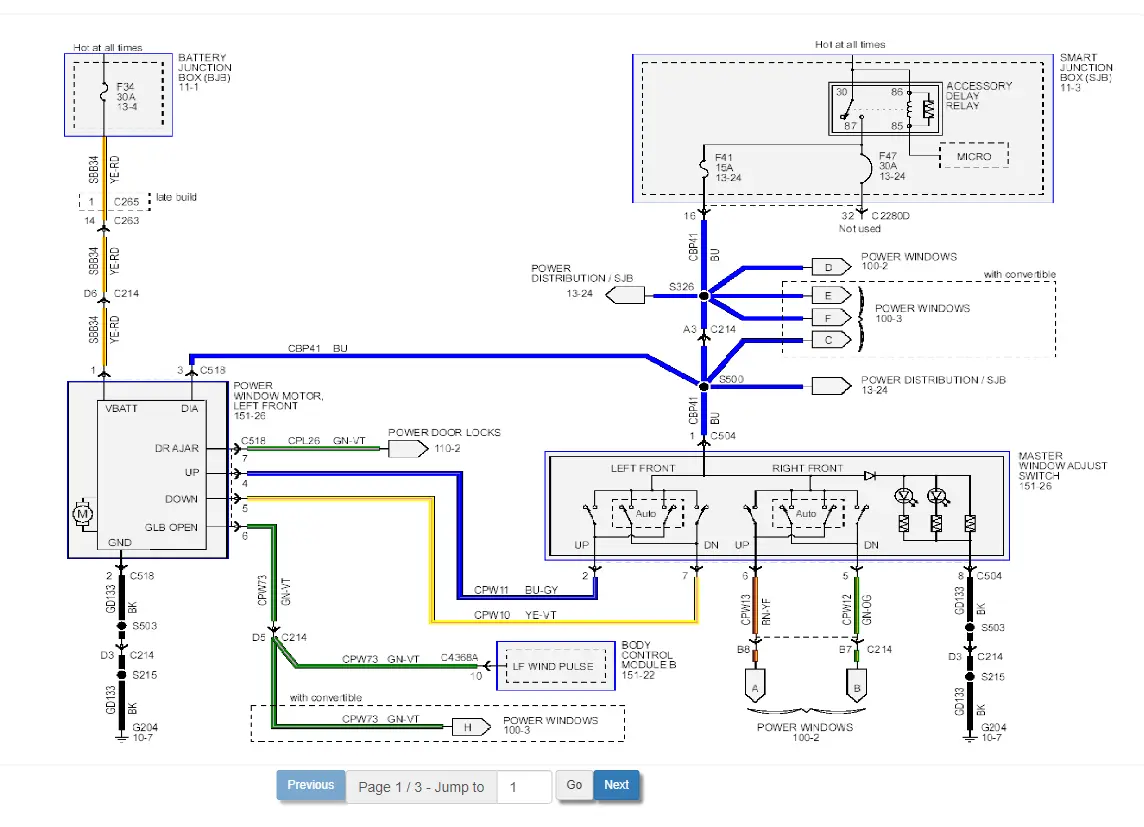Click the 'VBATT' pin label
The image size is (1144, 827).
121,408
